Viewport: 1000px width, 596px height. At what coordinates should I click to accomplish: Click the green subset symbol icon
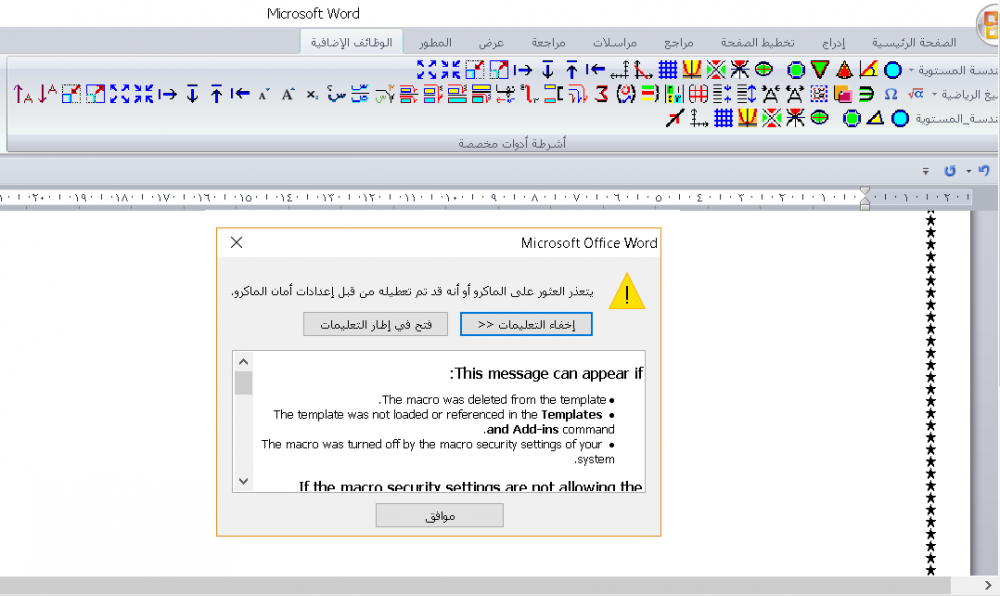tap(866, 94)
